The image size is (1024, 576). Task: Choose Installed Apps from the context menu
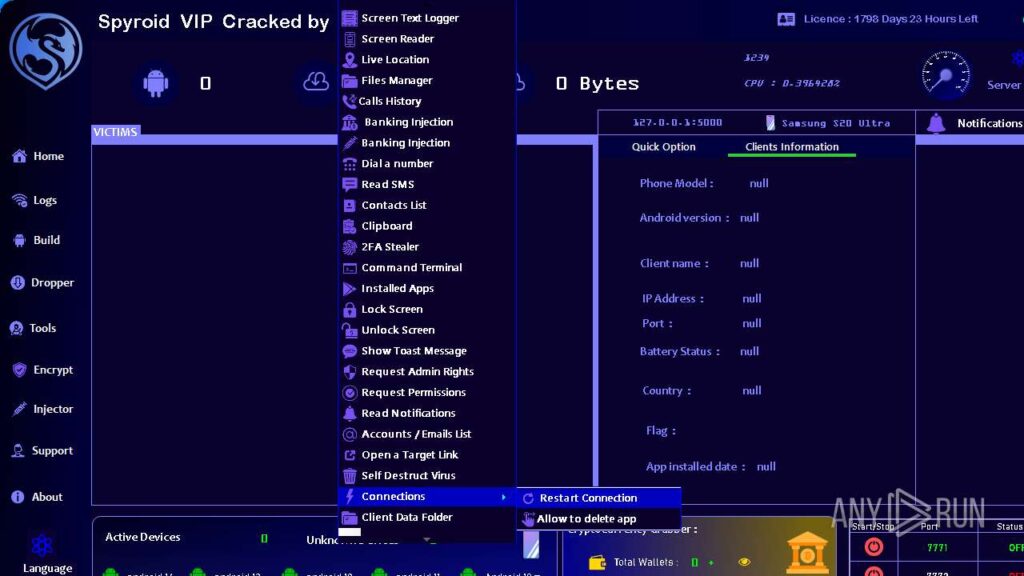click(427, 288)
